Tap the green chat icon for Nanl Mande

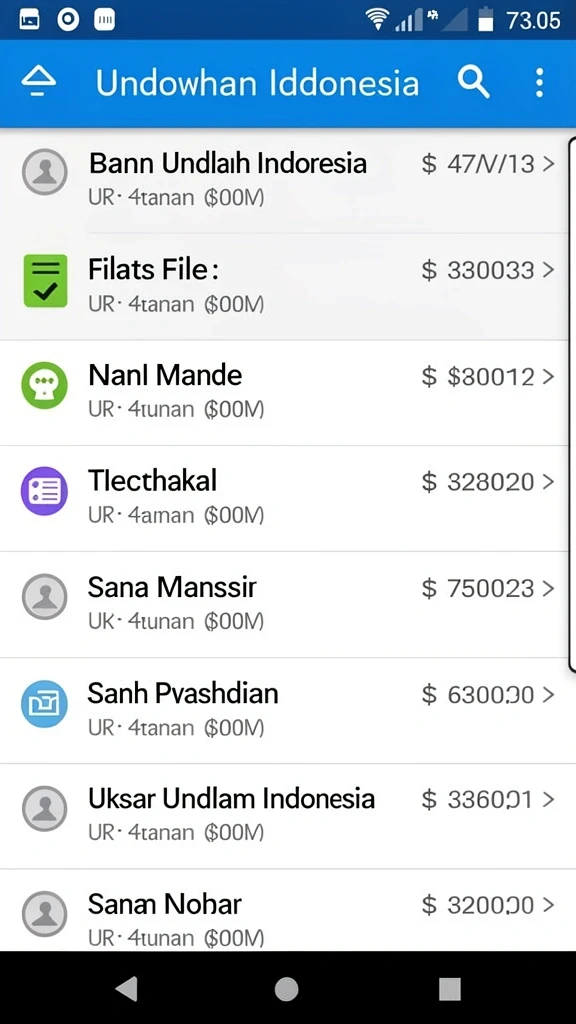44,386
